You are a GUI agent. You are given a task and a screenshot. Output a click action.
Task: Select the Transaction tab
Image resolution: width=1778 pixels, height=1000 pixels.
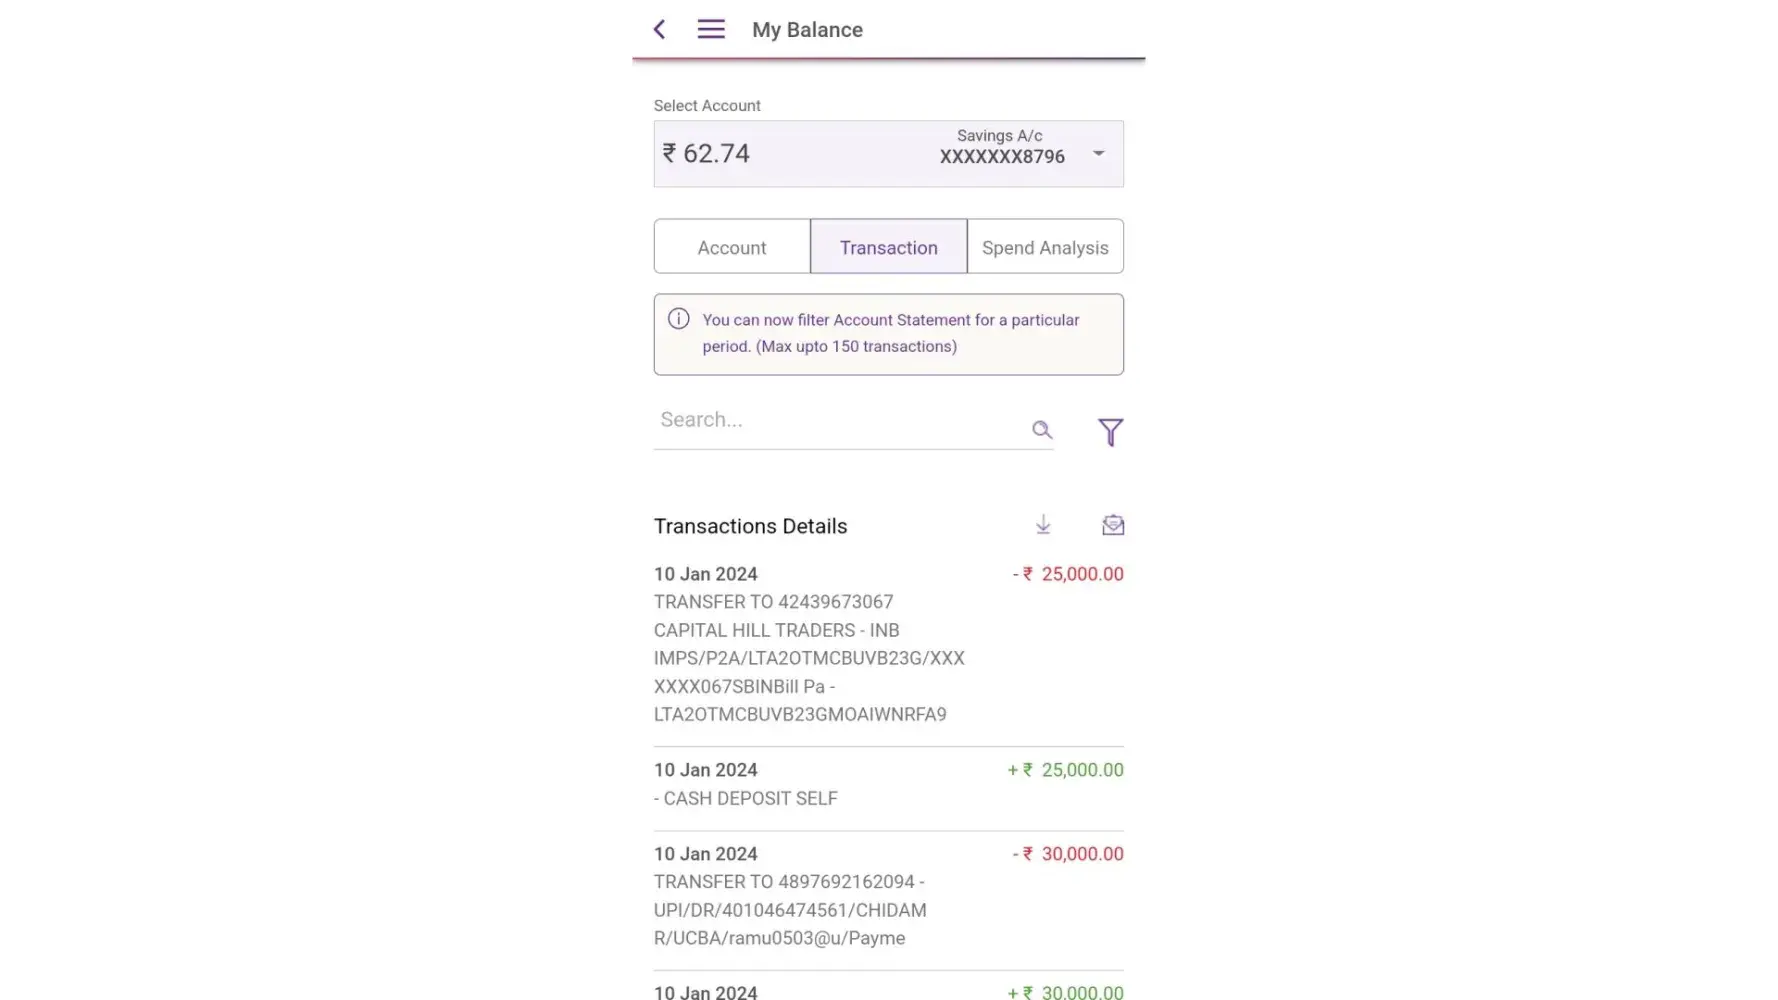point(889,247)
